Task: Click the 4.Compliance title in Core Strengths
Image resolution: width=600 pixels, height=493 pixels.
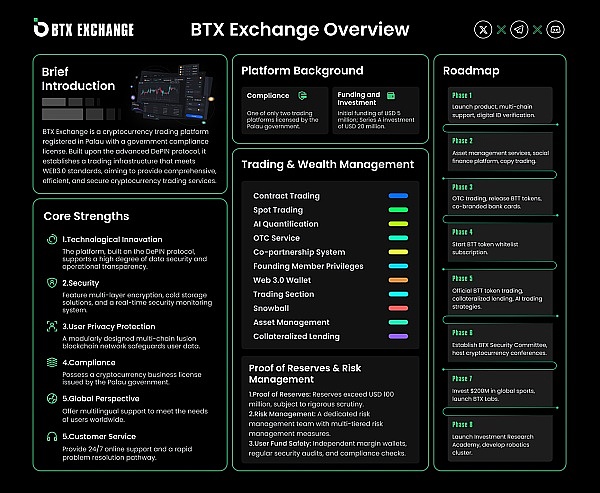Action: 89,362
